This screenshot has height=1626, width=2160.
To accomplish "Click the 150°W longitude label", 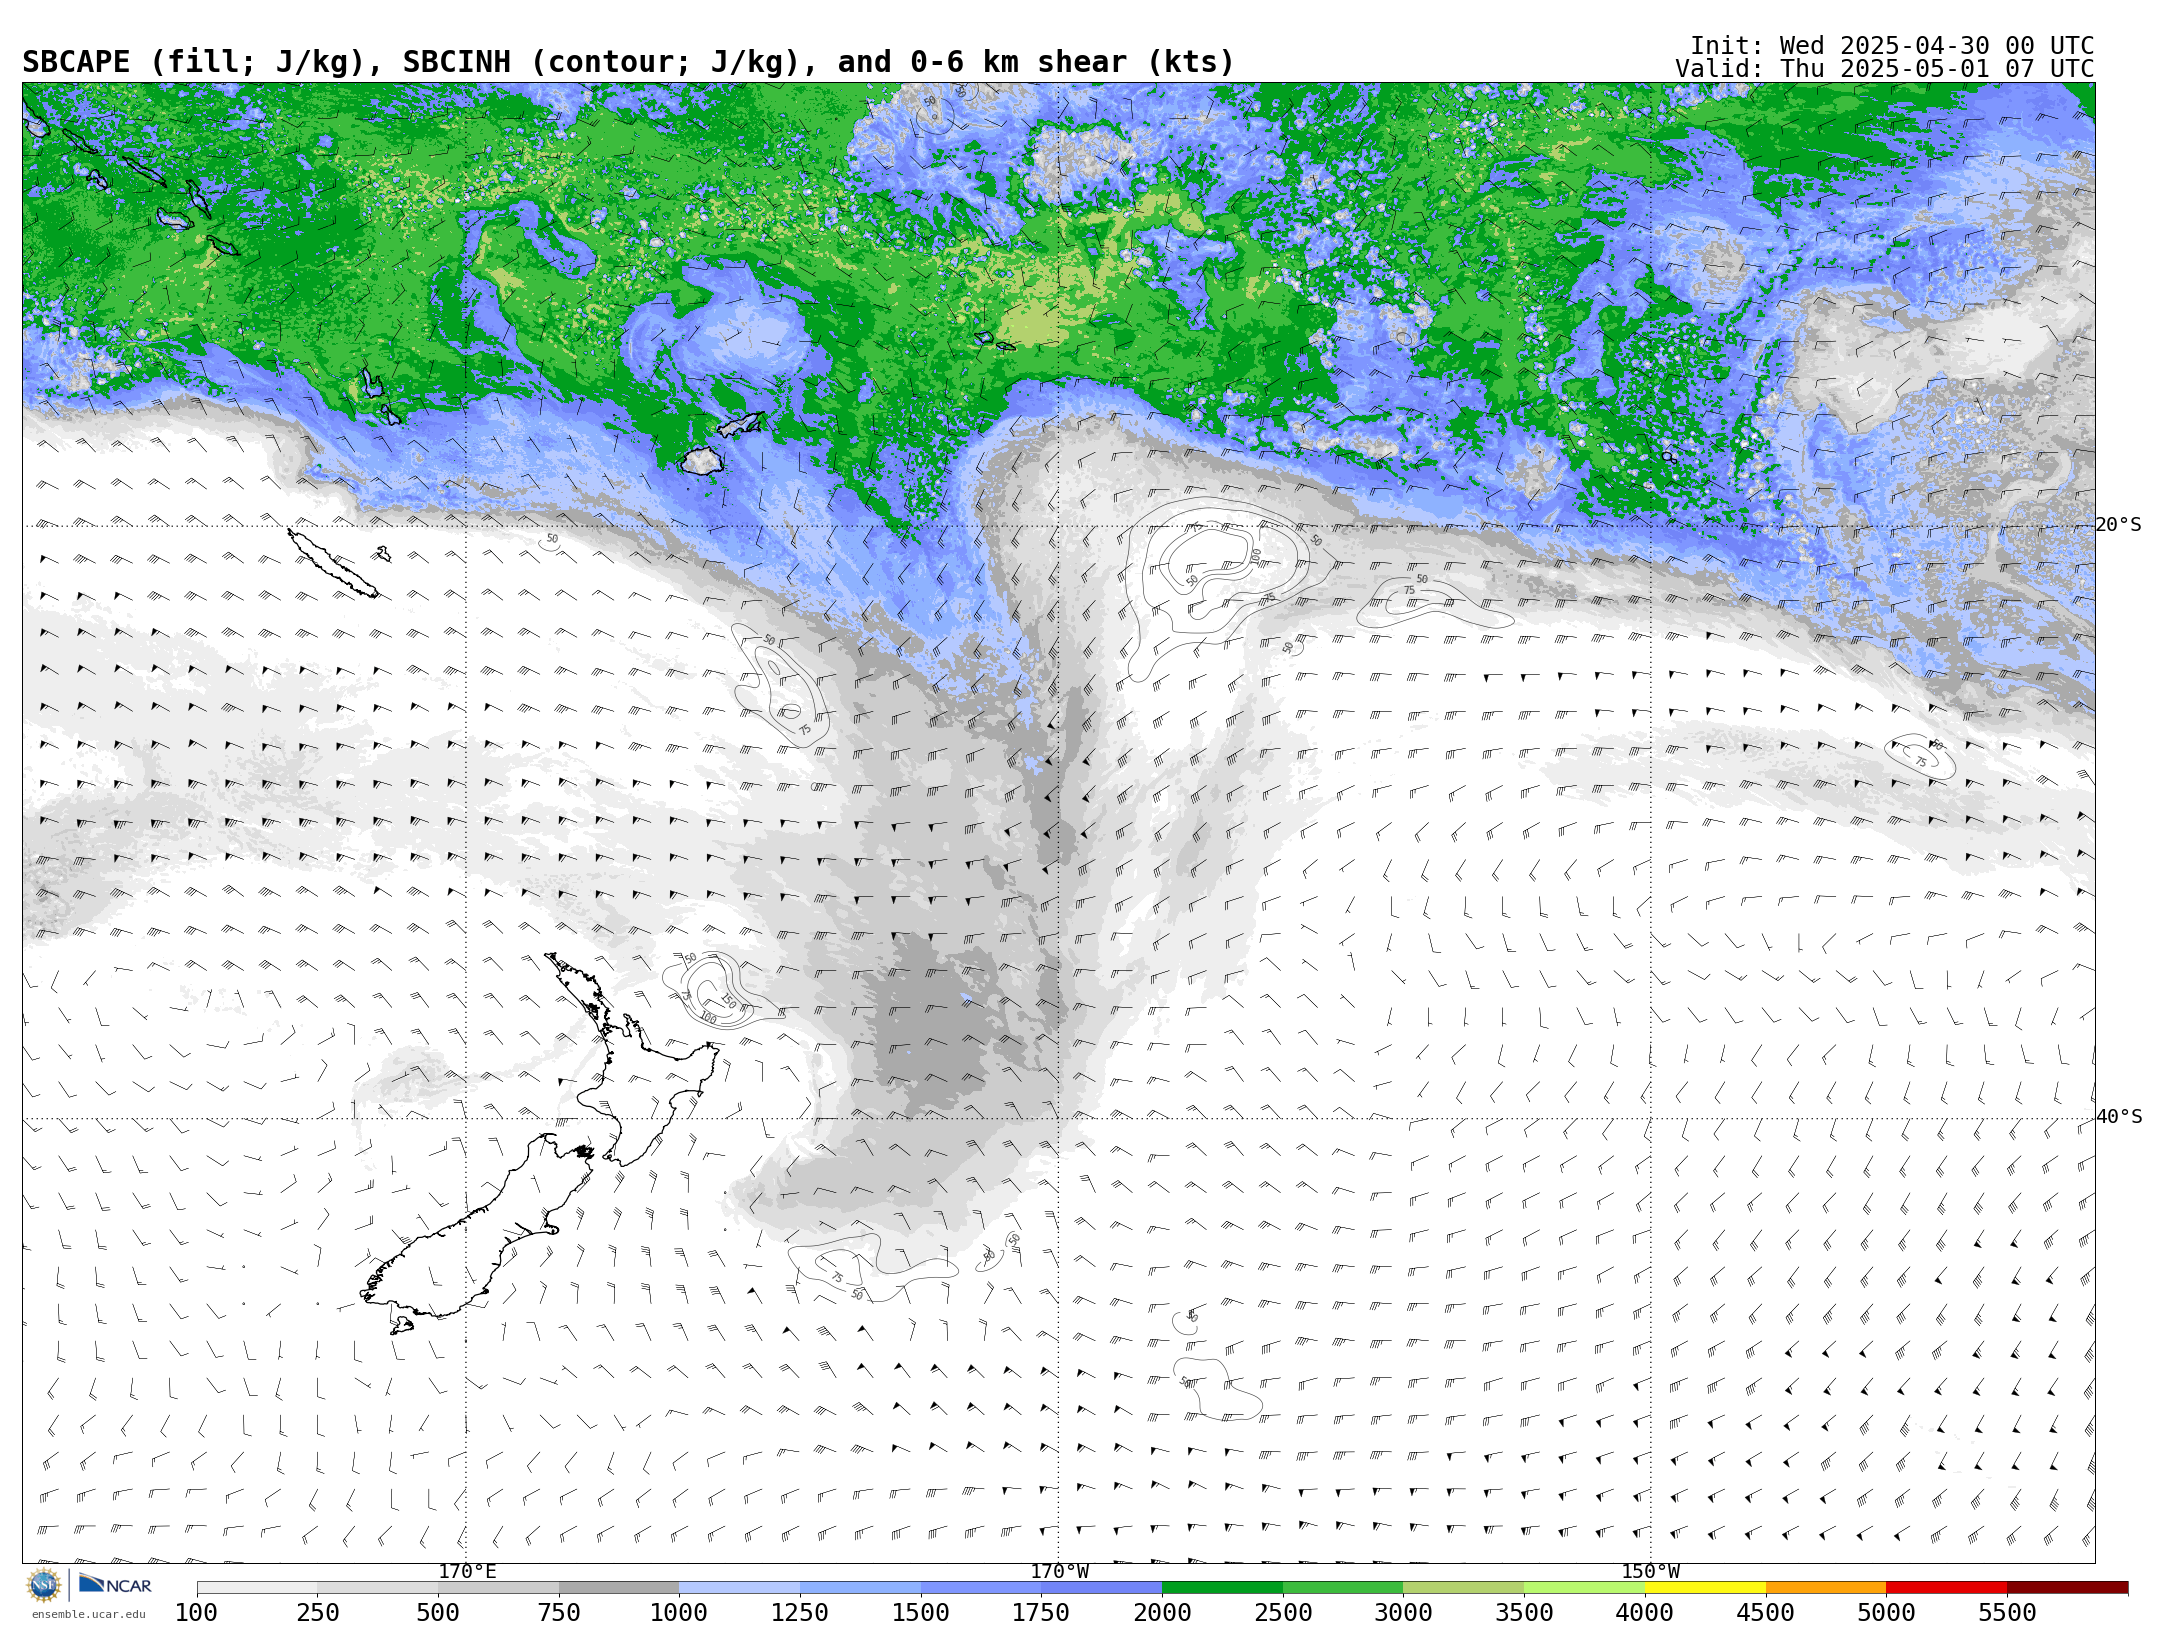I will tap(1651, 1572).
